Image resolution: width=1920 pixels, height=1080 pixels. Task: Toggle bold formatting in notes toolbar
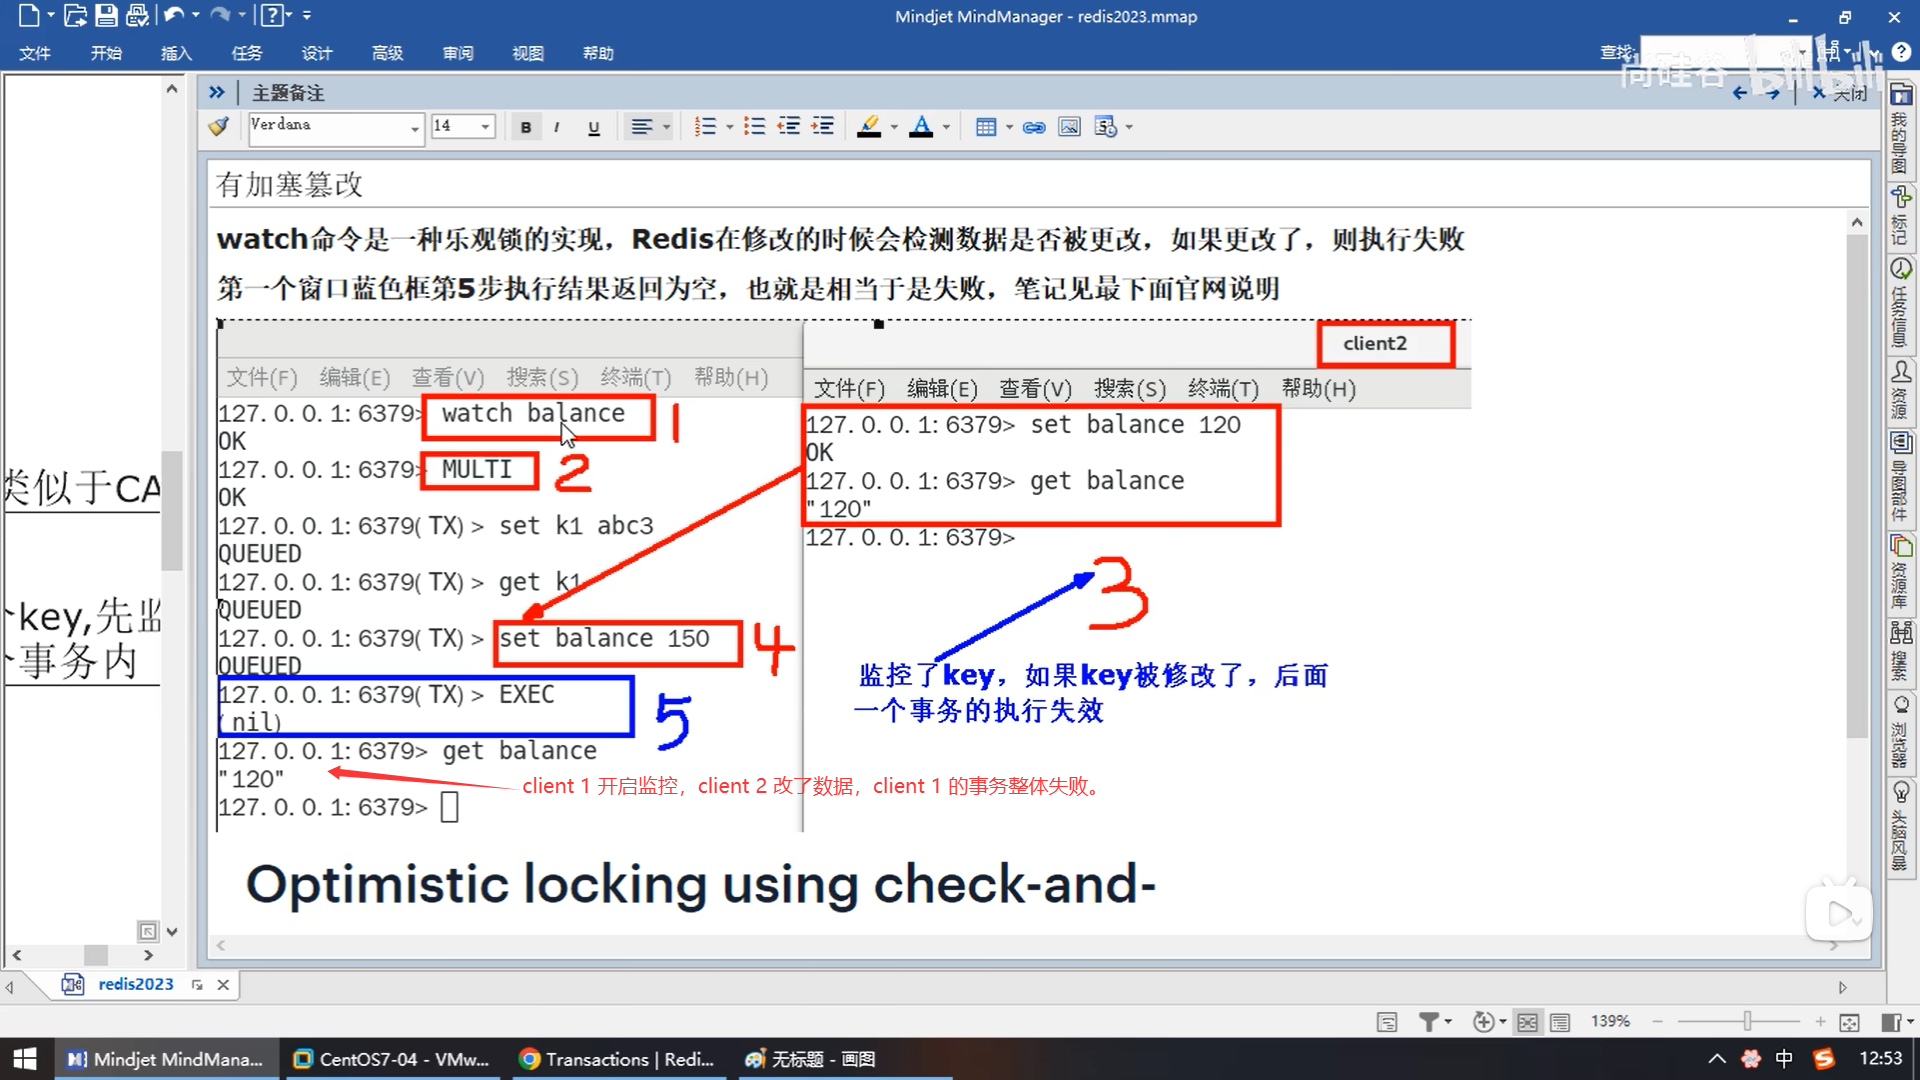point(525,127)
